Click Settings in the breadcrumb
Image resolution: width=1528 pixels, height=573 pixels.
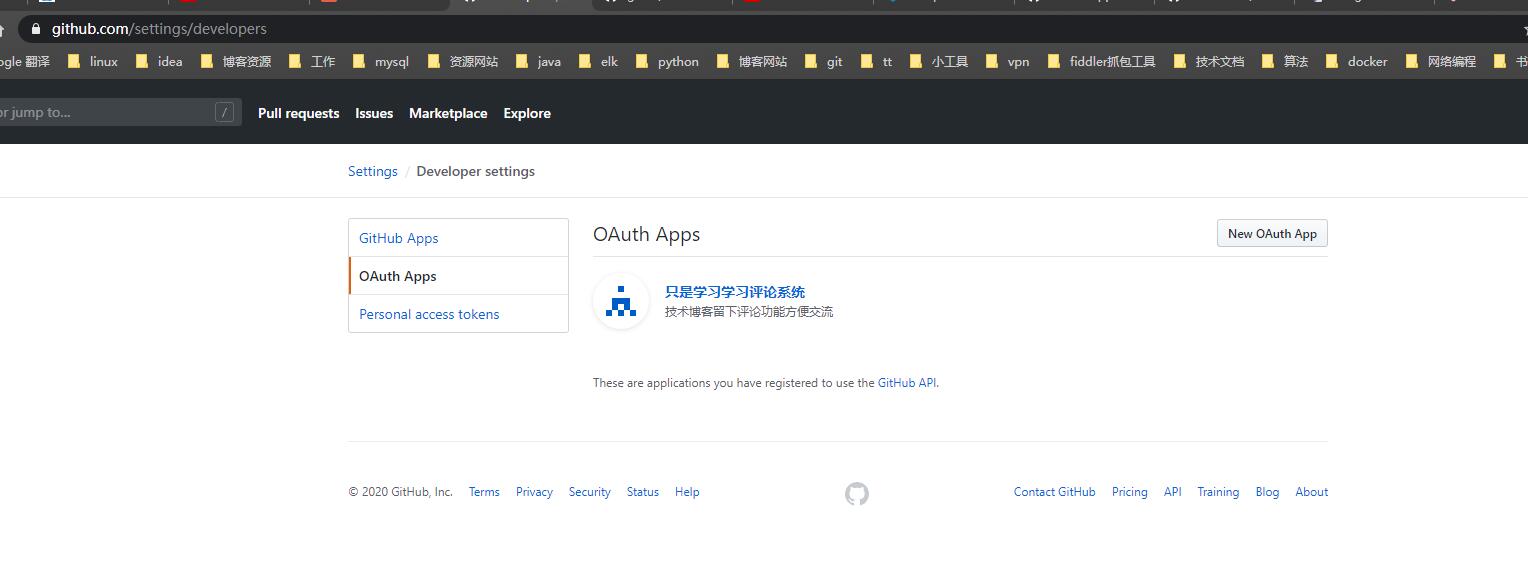coord(373,171)
